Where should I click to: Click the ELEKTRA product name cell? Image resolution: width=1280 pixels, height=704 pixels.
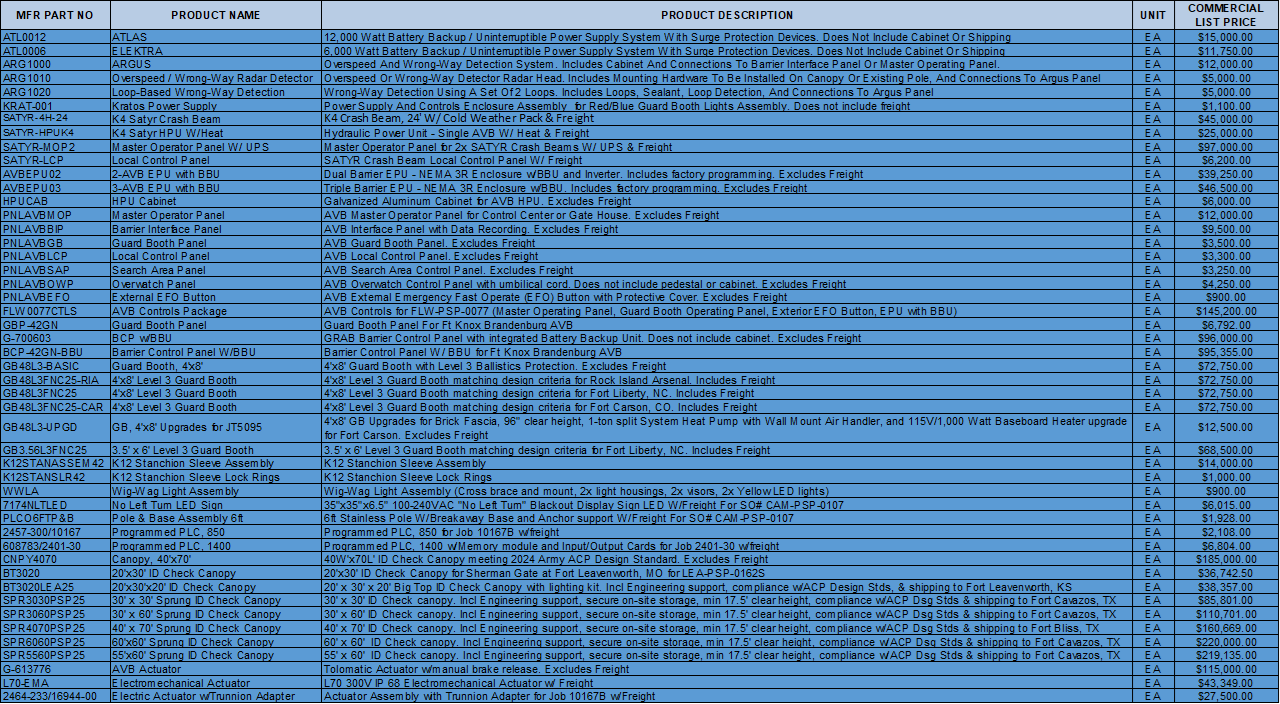pos(215,50)
